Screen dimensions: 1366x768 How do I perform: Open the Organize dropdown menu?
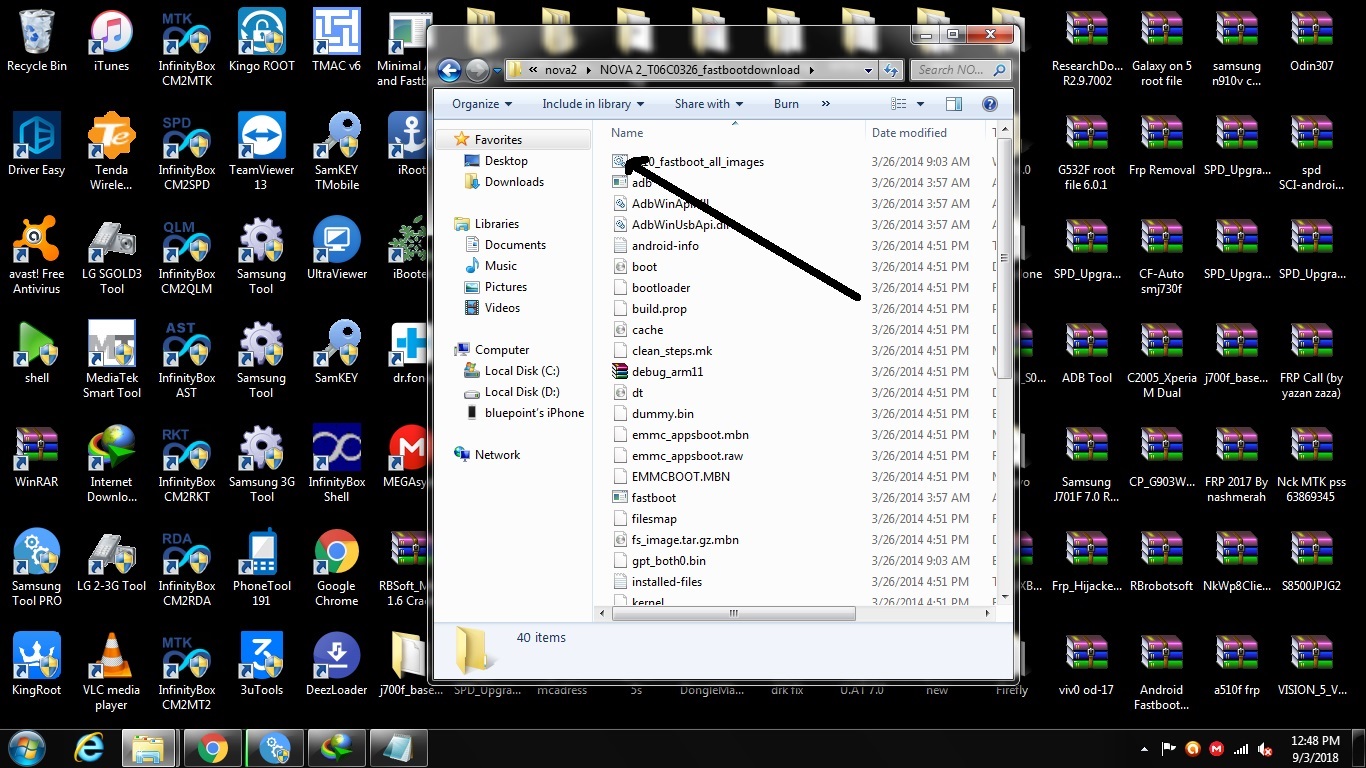482,104
